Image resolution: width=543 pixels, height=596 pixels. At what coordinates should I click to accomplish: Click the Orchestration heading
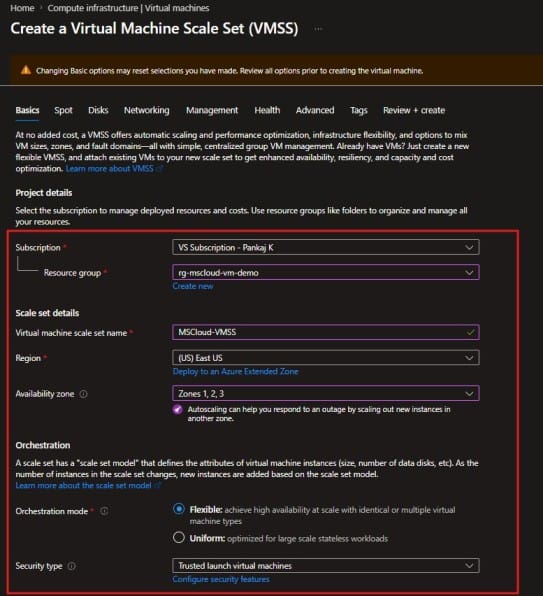(43, 445)
